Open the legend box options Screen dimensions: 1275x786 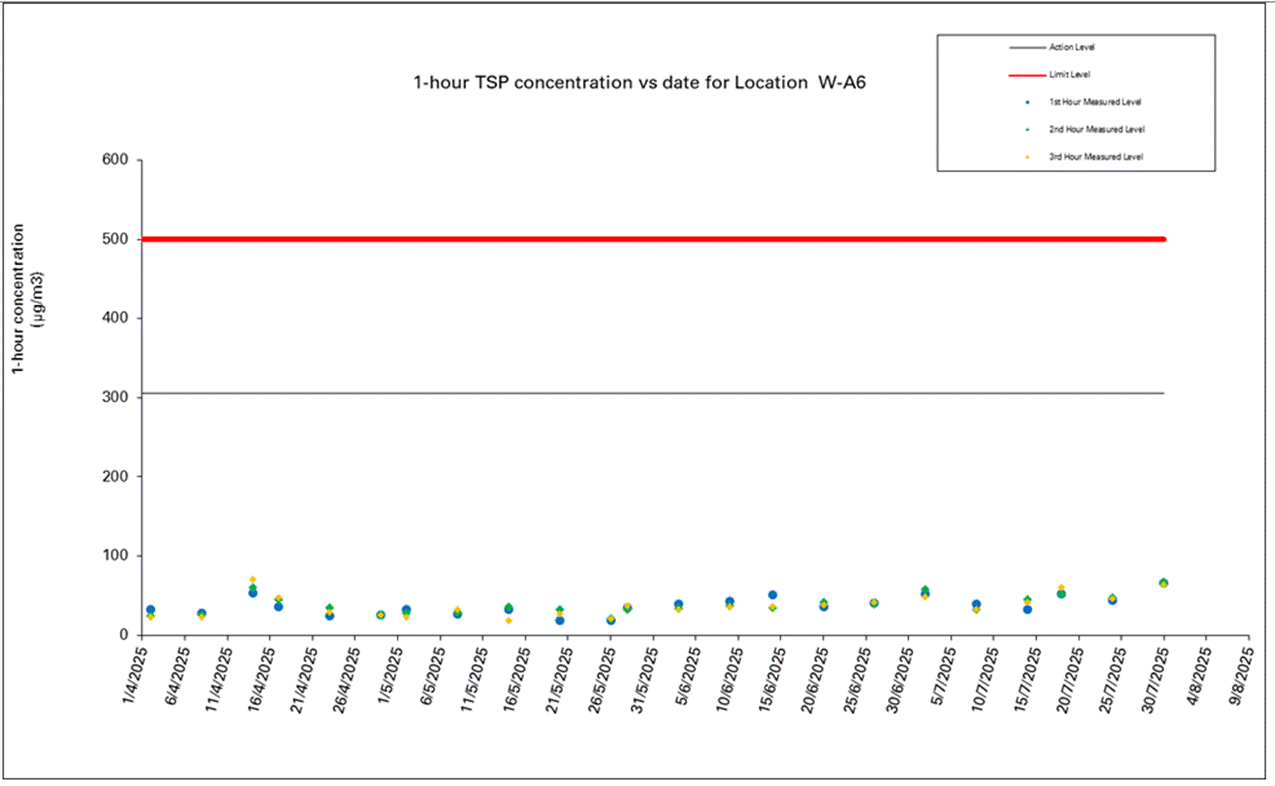click(1076, 101)
